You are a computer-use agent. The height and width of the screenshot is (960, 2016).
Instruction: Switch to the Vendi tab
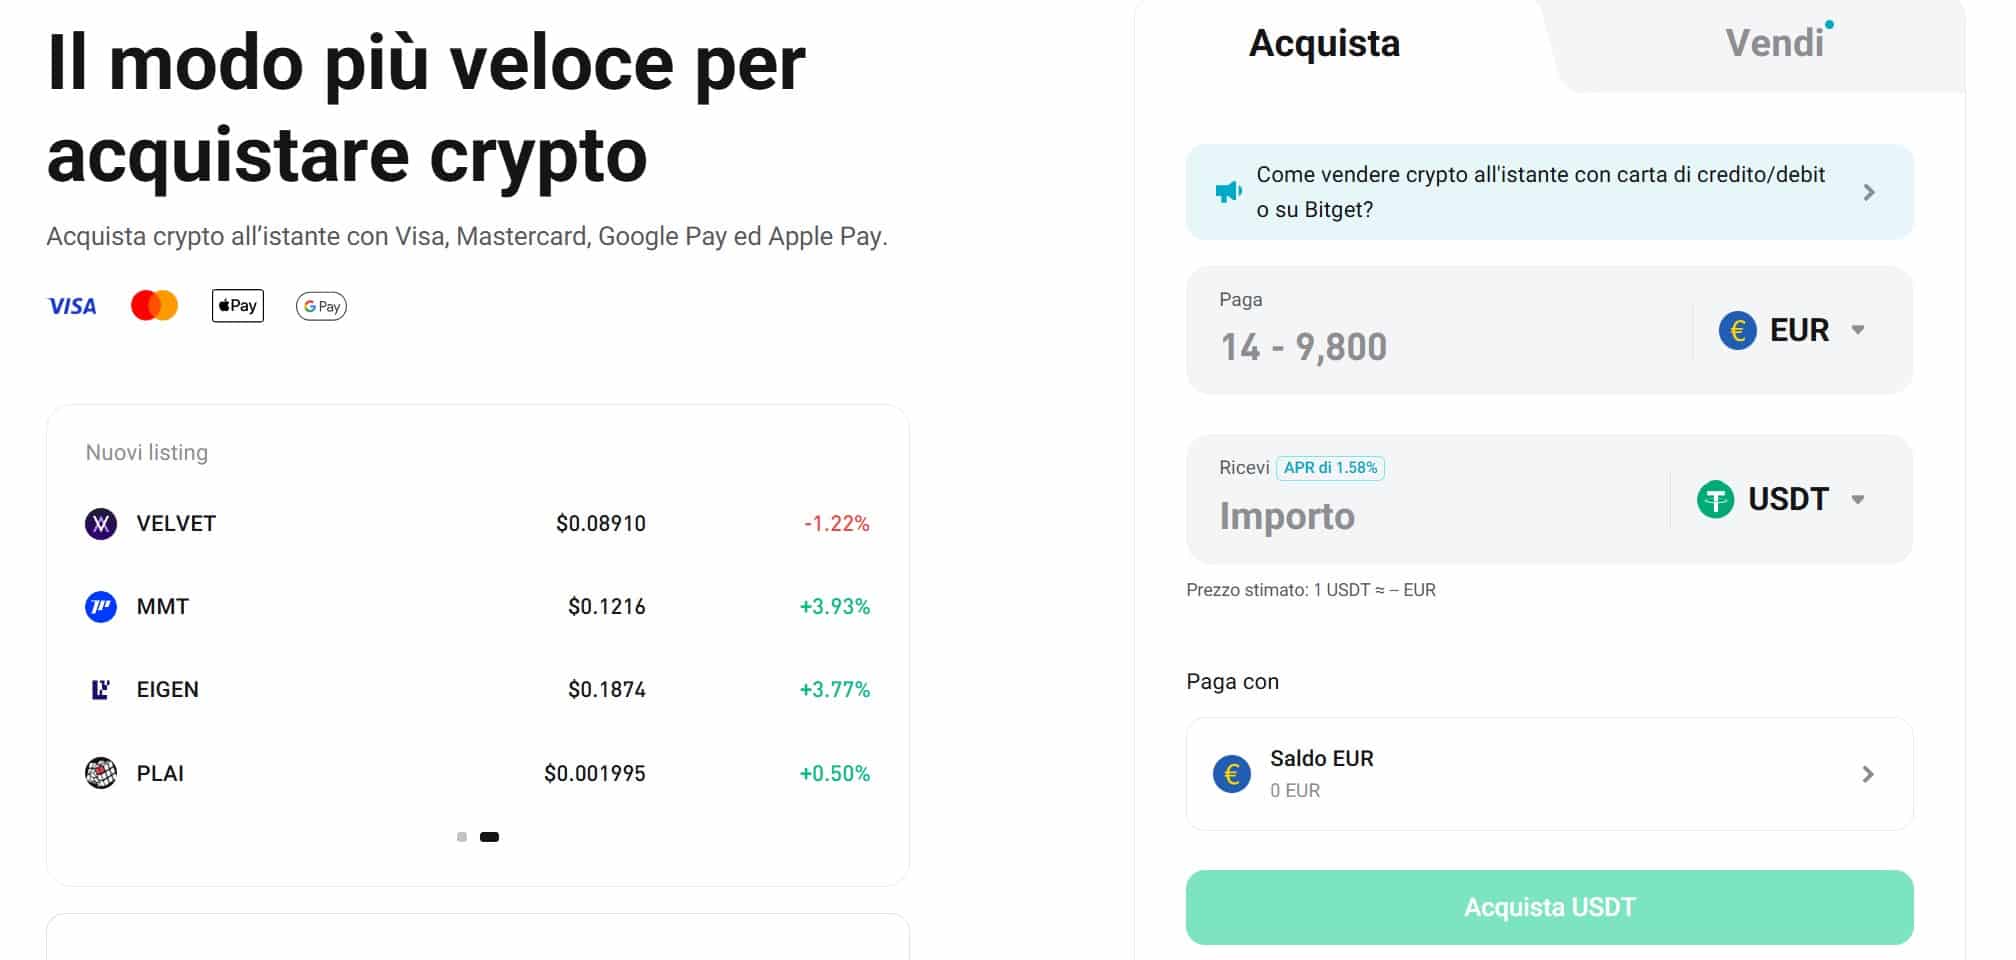(1776, 42)
